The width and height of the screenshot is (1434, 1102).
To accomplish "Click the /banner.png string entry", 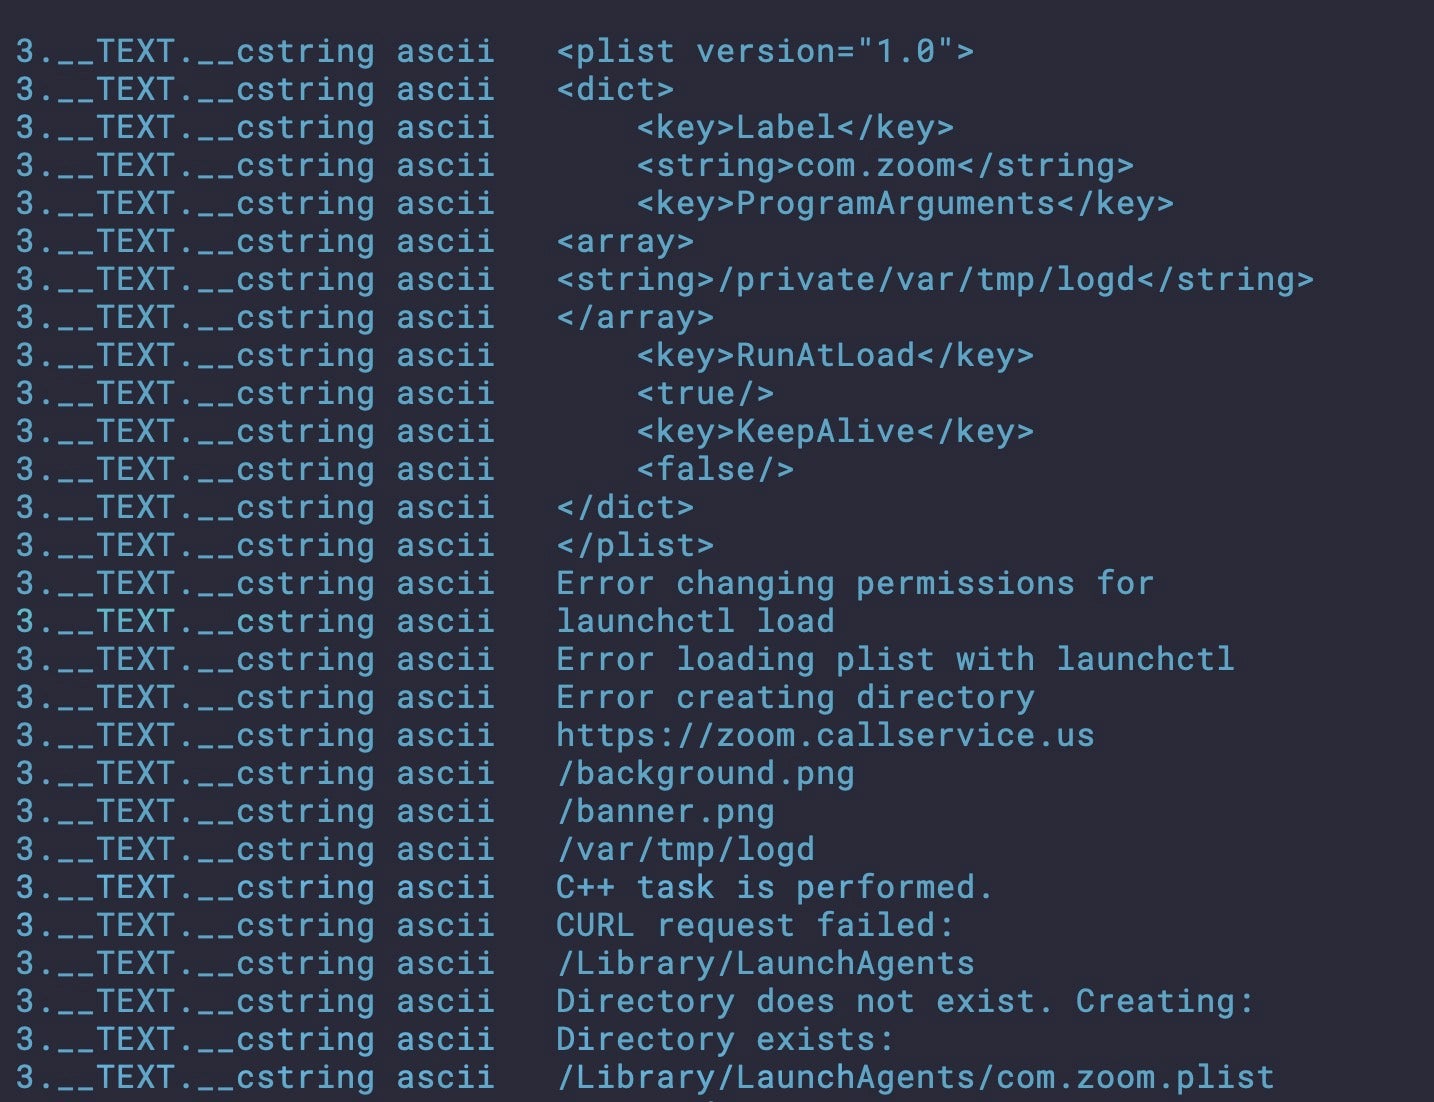I will (665, 812).
